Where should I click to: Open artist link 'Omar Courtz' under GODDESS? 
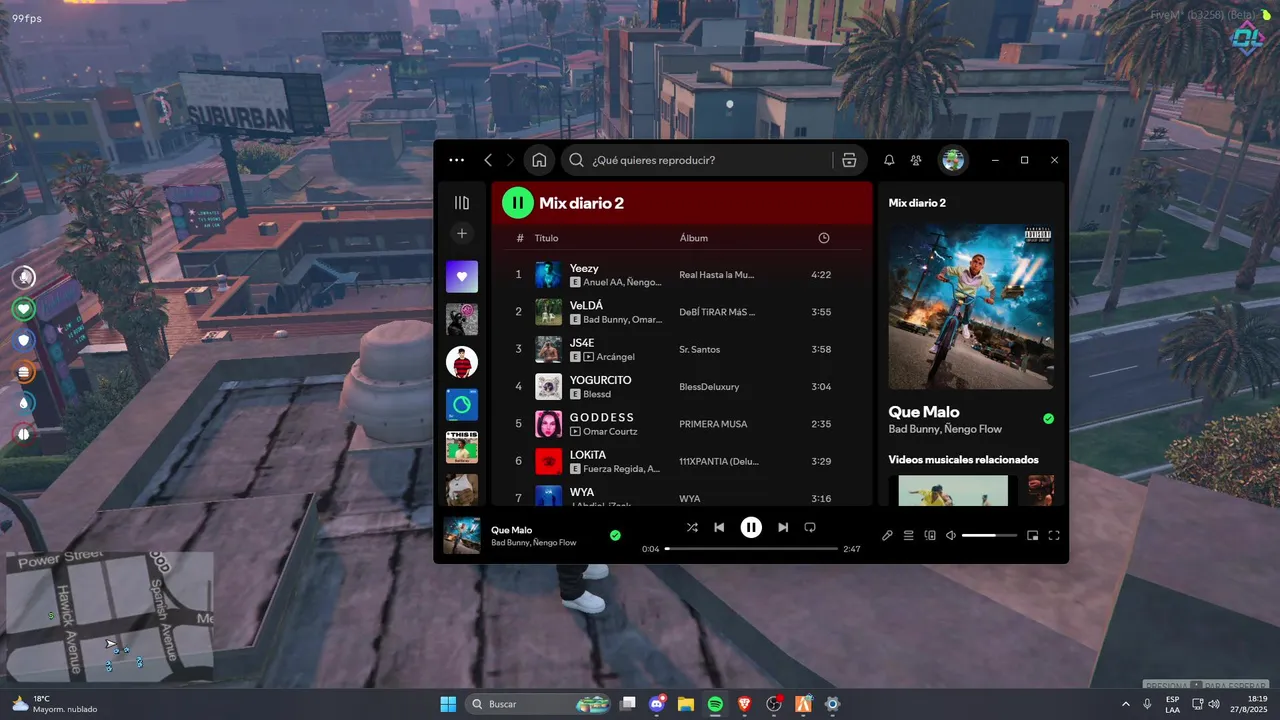(610, 432)
